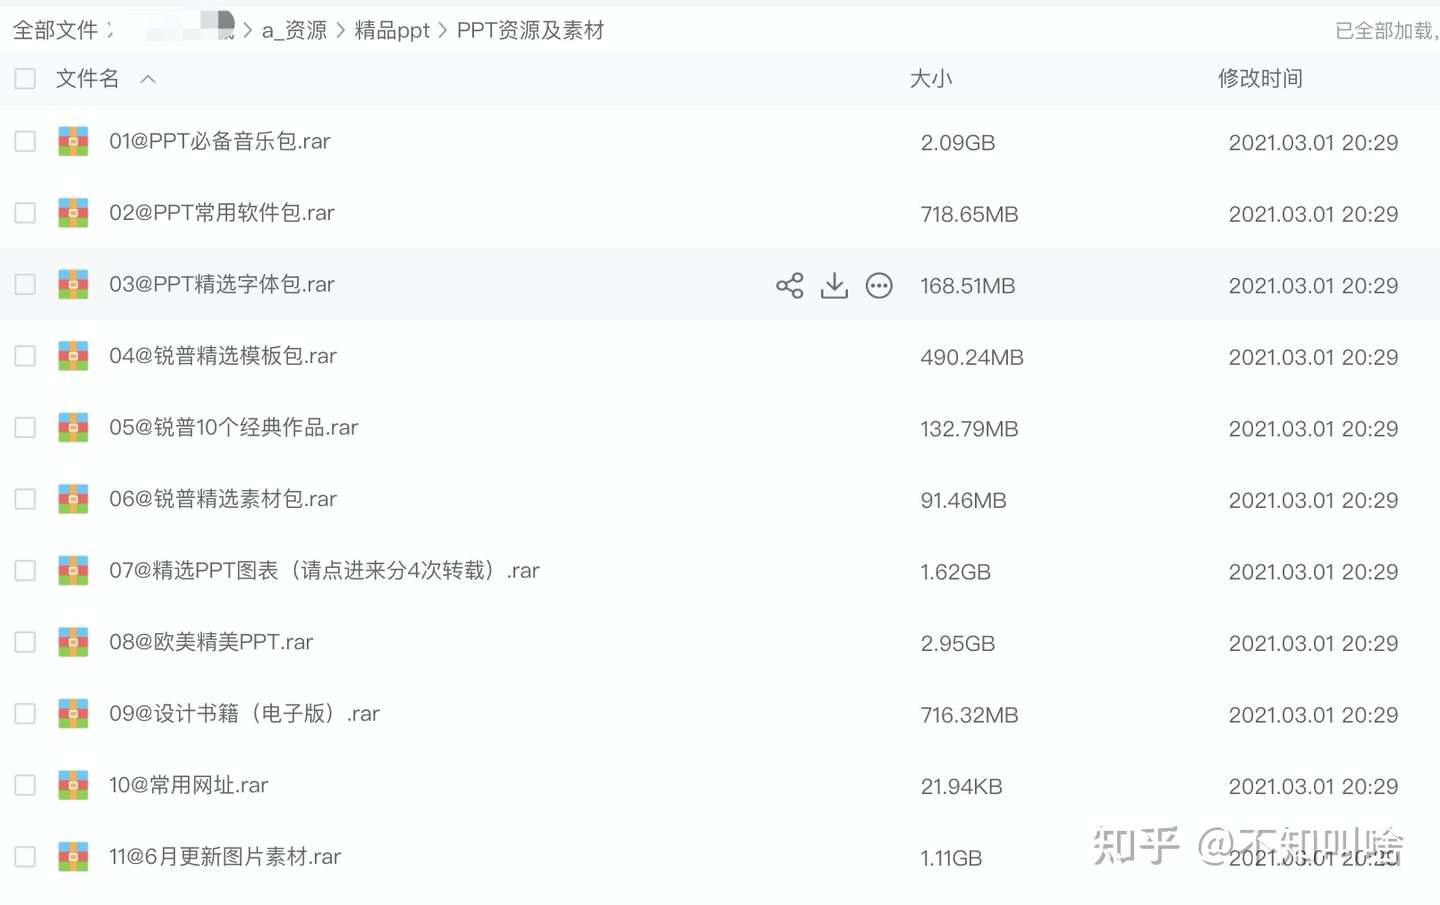1440x905 pixels.
Task: Open file 03@PPT精选字体包.rar
Action: coord(222,284)
